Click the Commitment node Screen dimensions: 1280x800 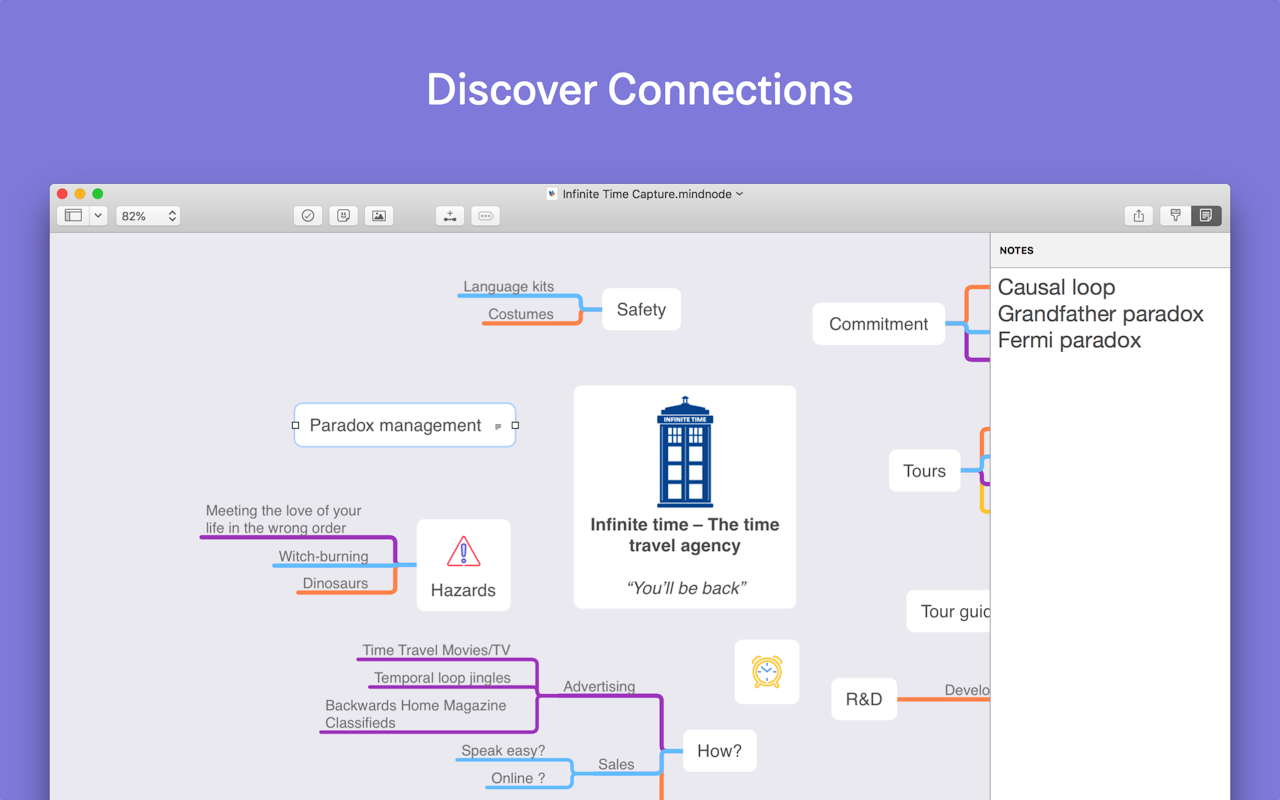tap(878, 323)
